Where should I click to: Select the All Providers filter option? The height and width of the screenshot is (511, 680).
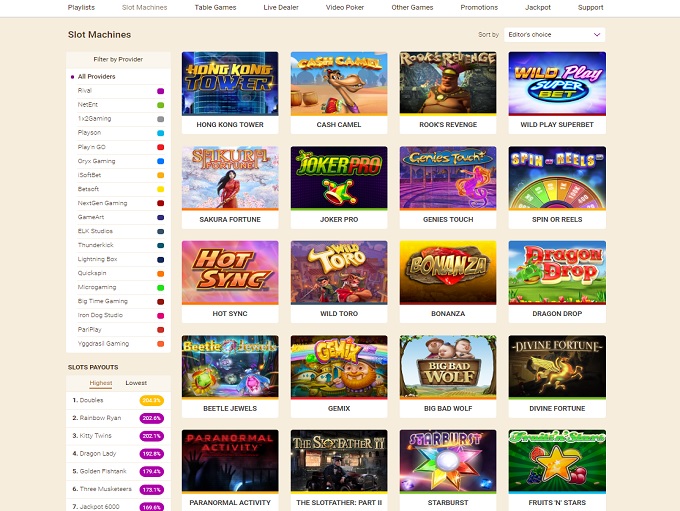[x=96, y=76]
